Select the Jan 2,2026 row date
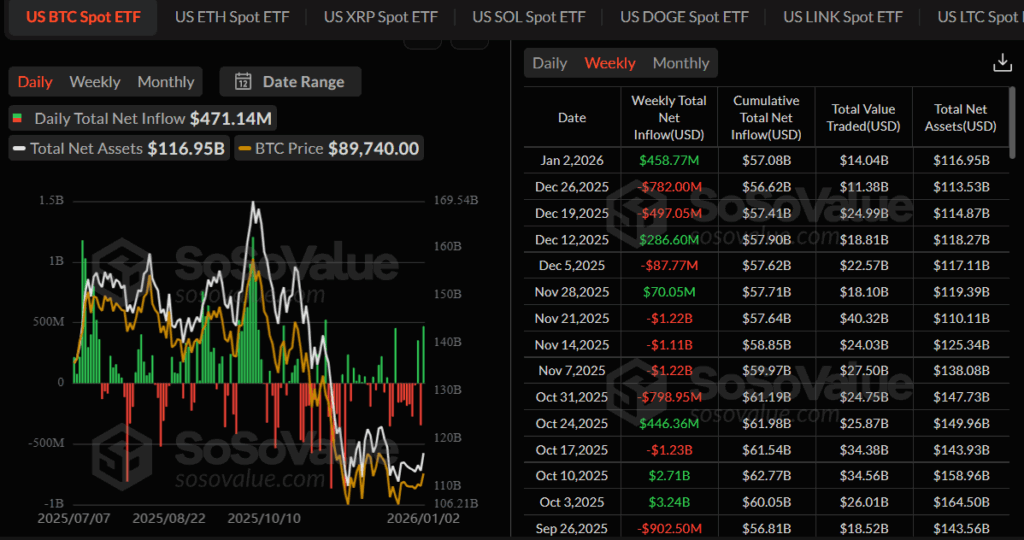Screen dimensions: 1024x540 [x=572, y=160]
